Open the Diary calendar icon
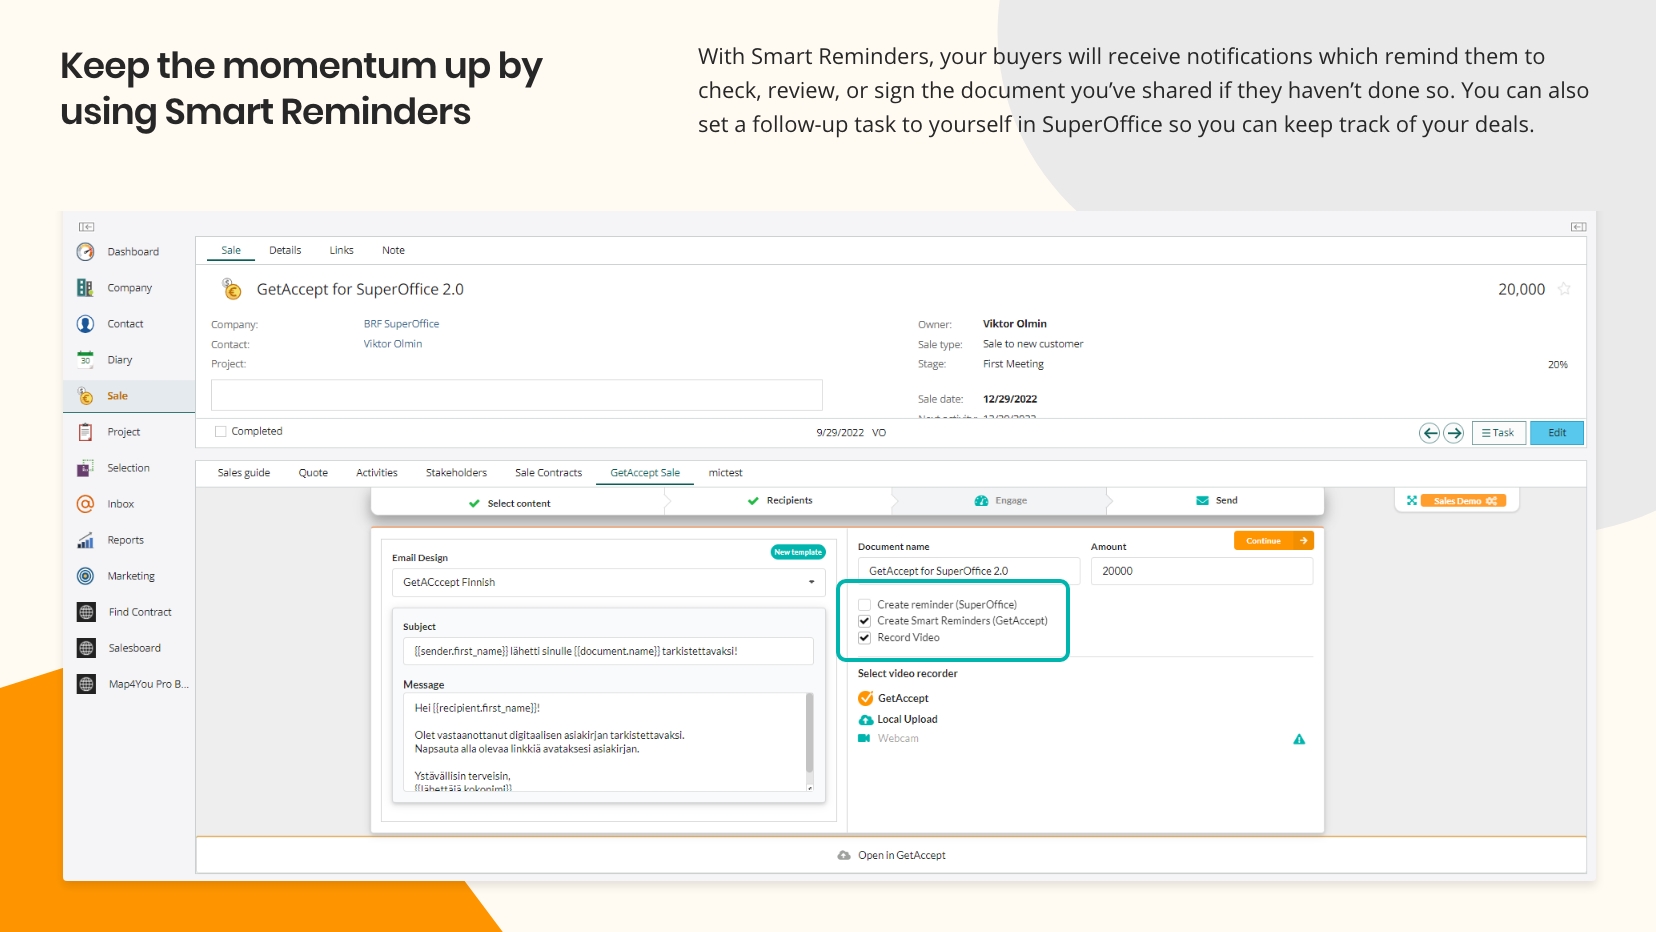The image size is (1656, 932). click(x=86, y=360)
